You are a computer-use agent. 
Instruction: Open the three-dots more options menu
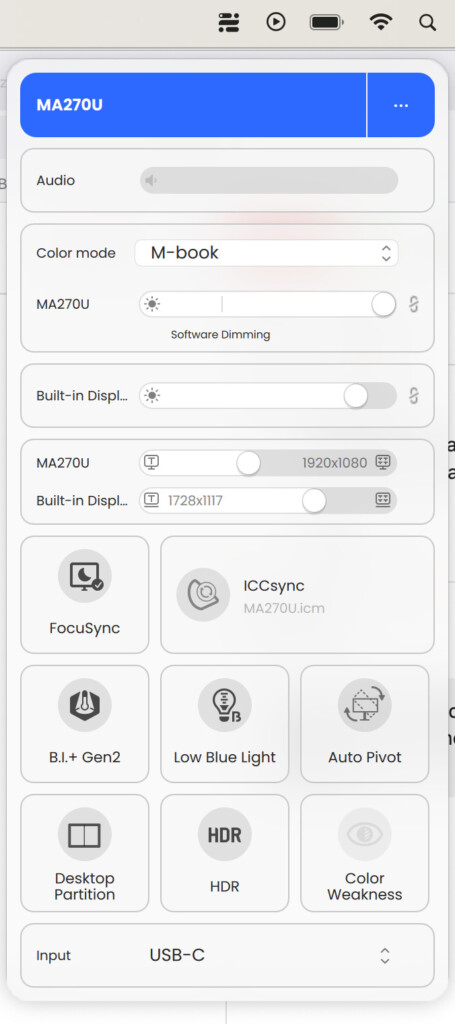[401, 105]
